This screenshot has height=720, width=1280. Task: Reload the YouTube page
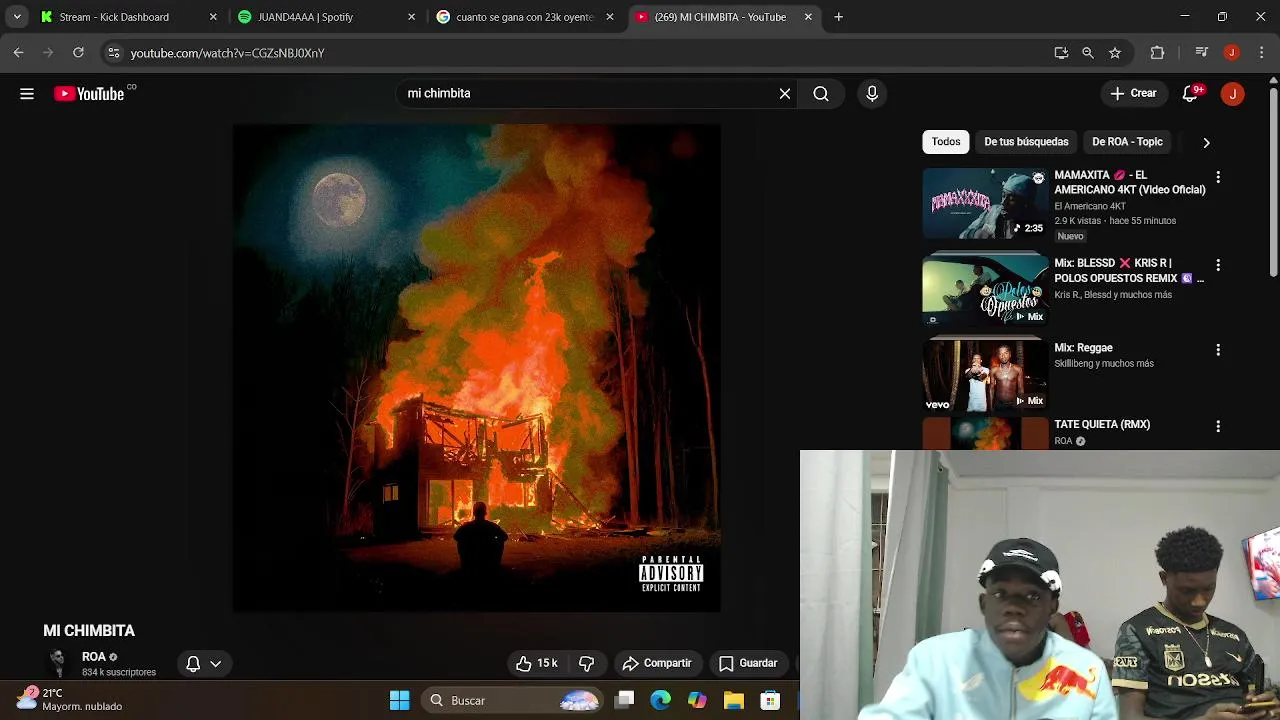pos(78,53)
